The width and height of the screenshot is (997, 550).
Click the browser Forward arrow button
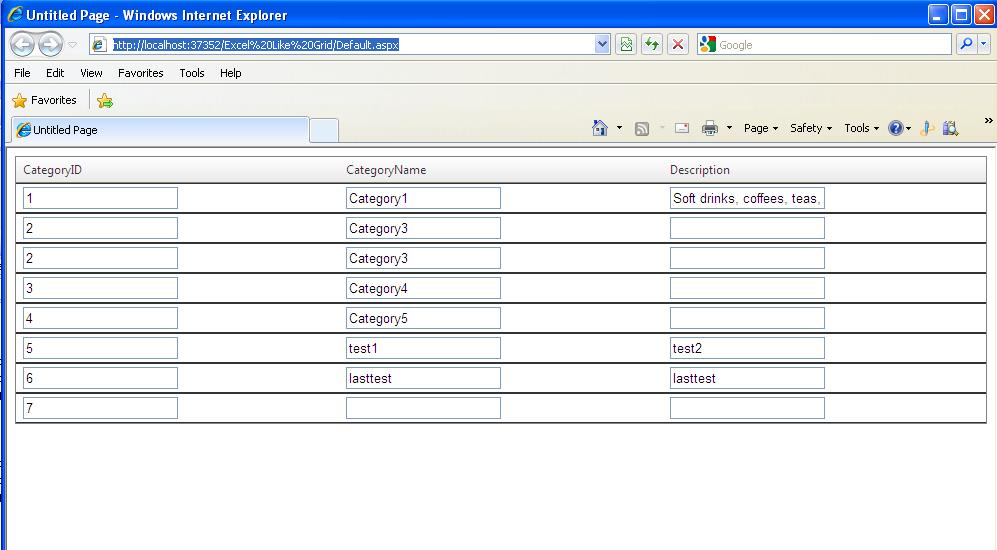tap(50, 45)
